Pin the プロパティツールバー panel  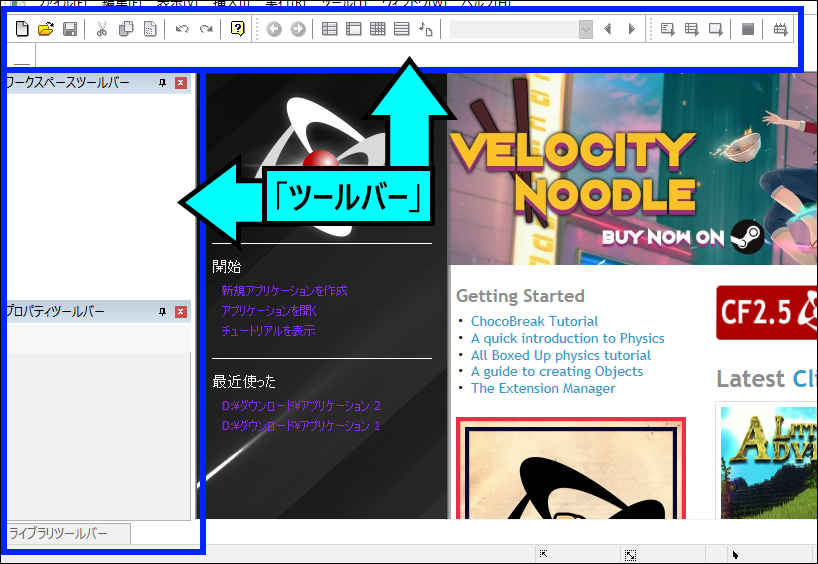click(162, 311)
